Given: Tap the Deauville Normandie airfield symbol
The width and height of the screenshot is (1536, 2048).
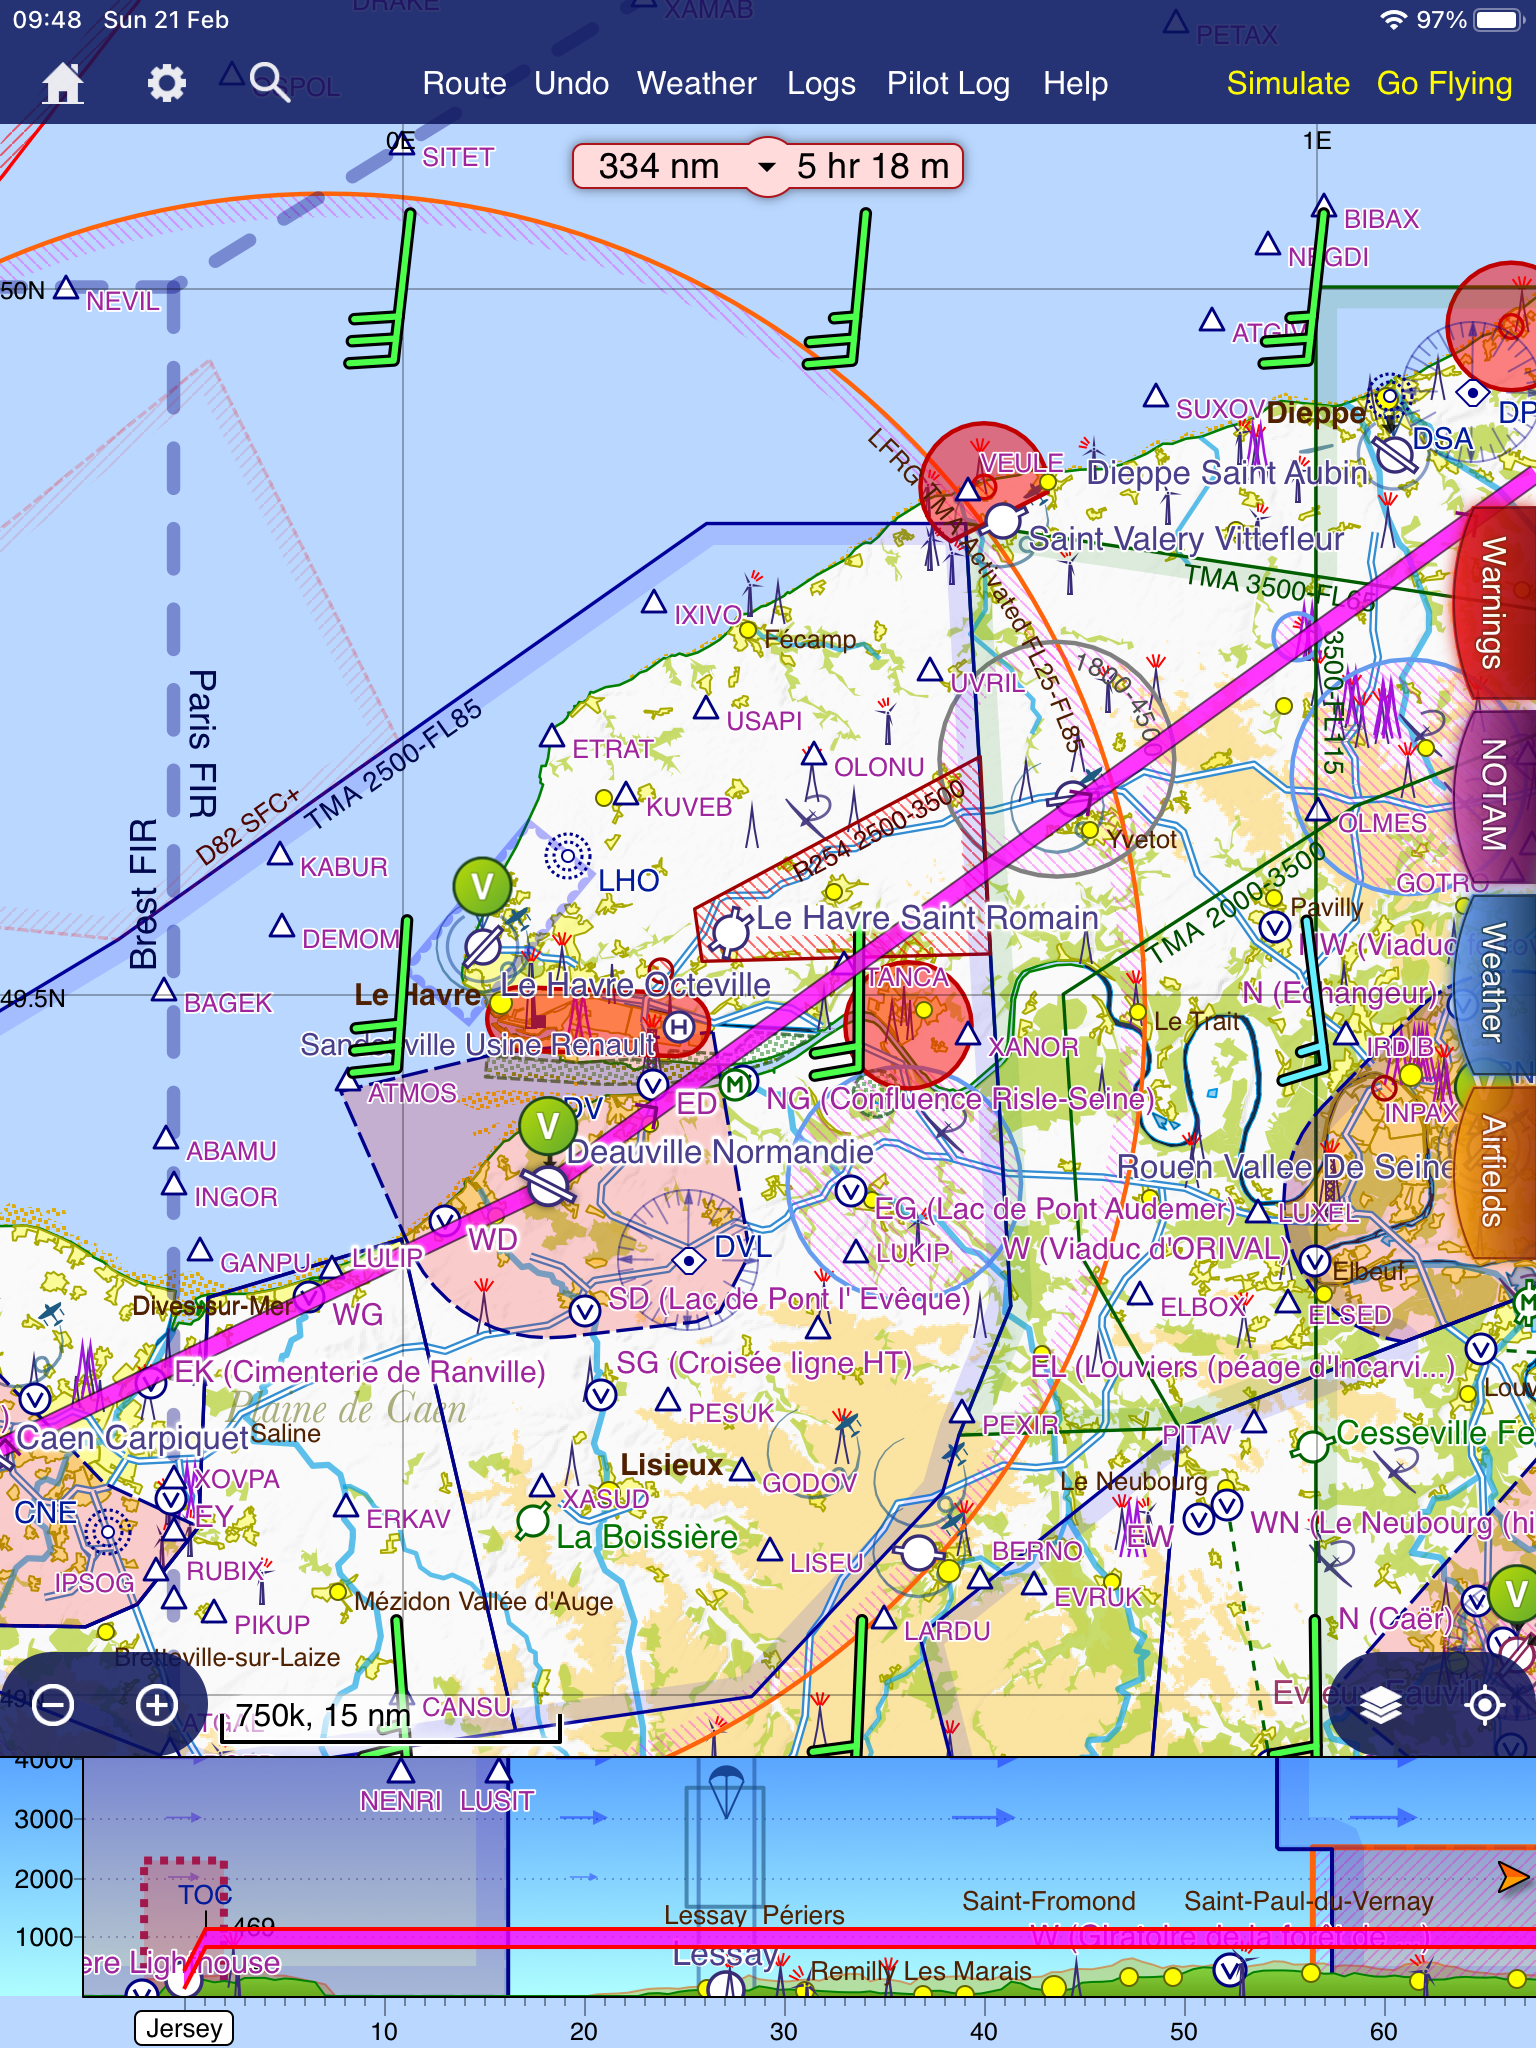Looking at the screenshot, I should pyautogui.click(x=549, y=1187).
